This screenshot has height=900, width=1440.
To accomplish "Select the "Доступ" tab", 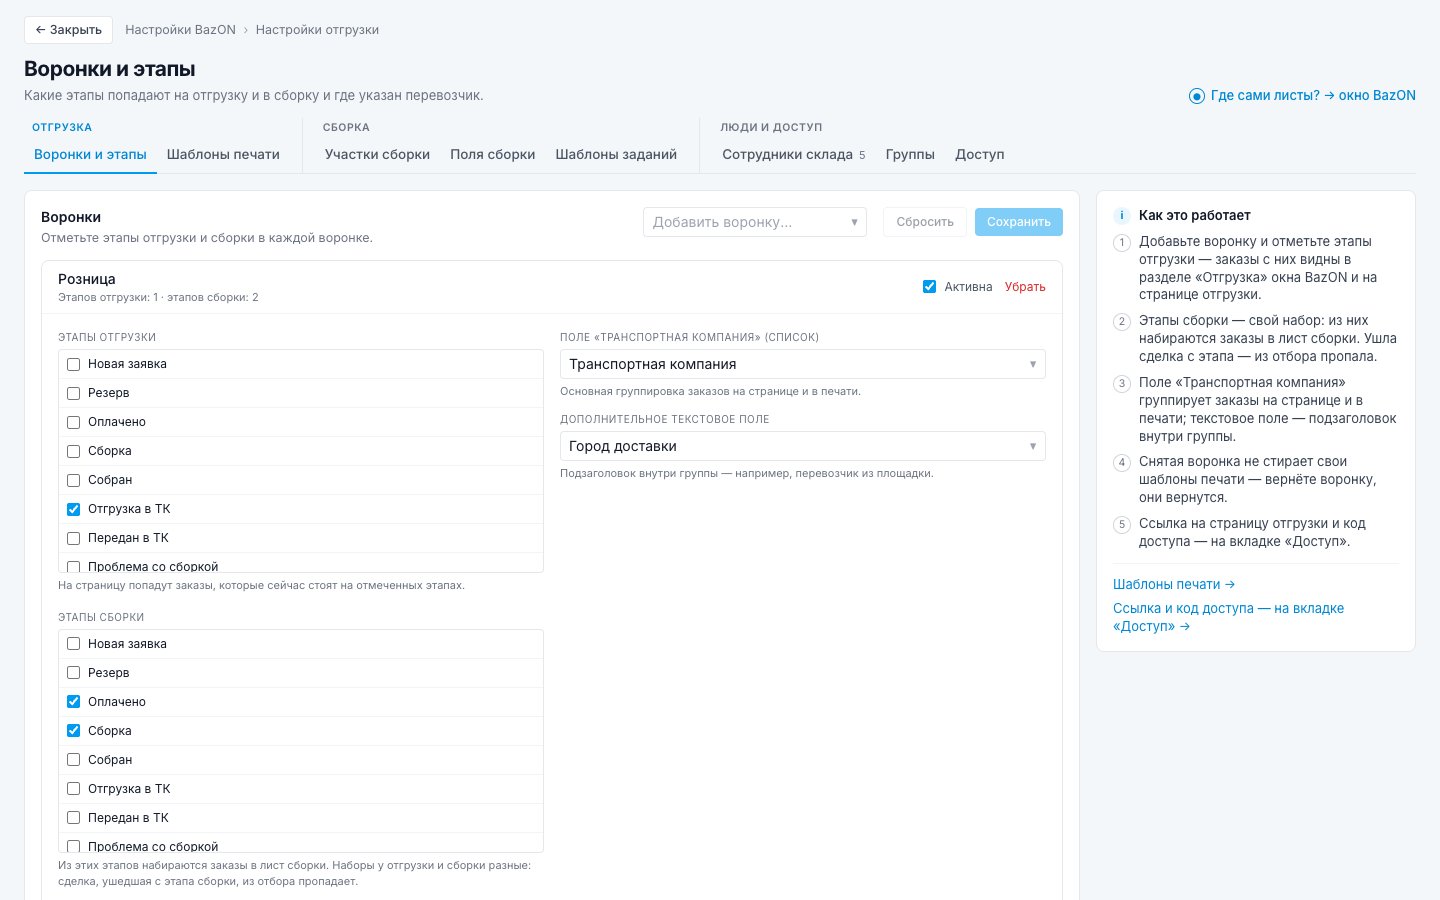I will [979, 154].
